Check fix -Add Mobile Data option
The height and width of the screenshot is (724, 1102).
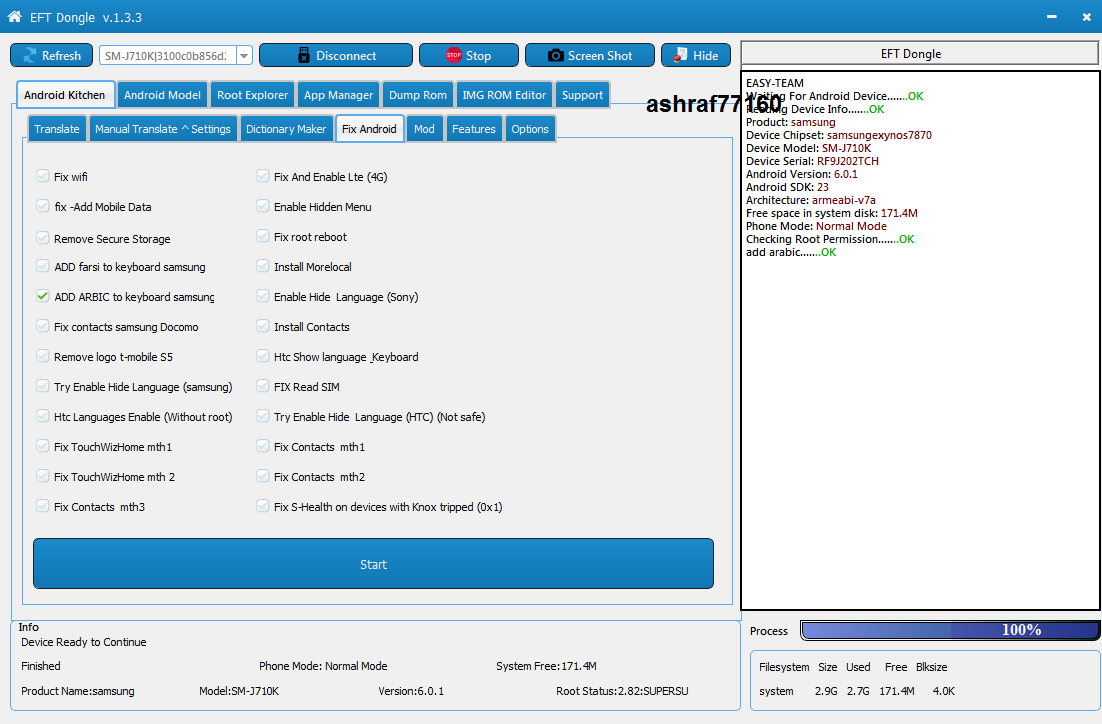[x=43, y=206]
